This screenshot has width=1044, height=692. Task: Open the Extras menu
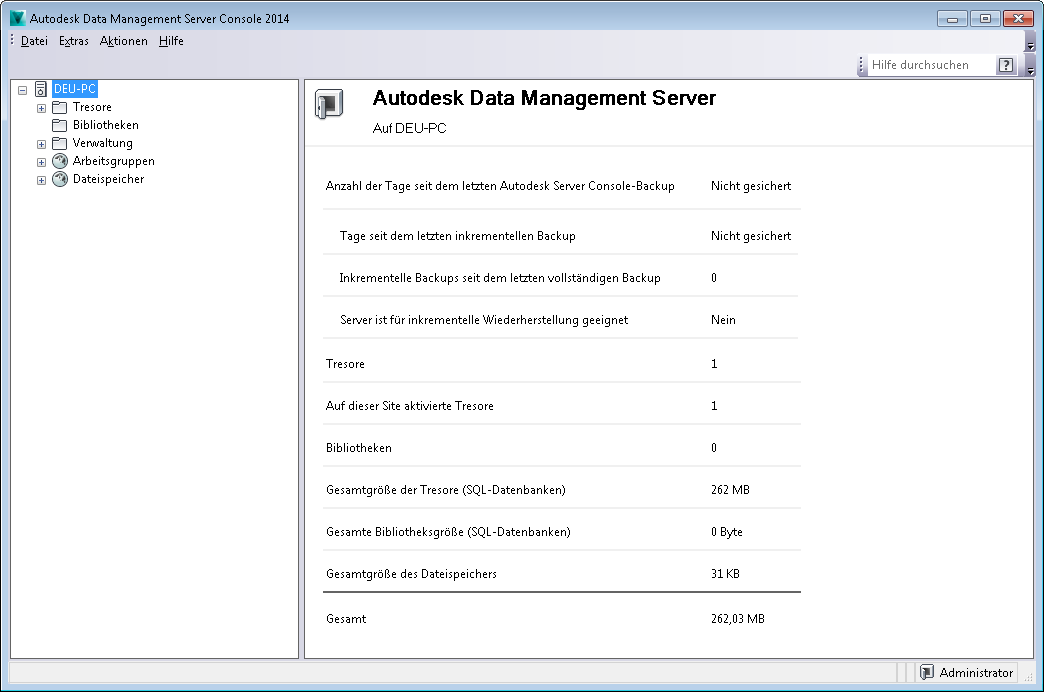(73, 41)
